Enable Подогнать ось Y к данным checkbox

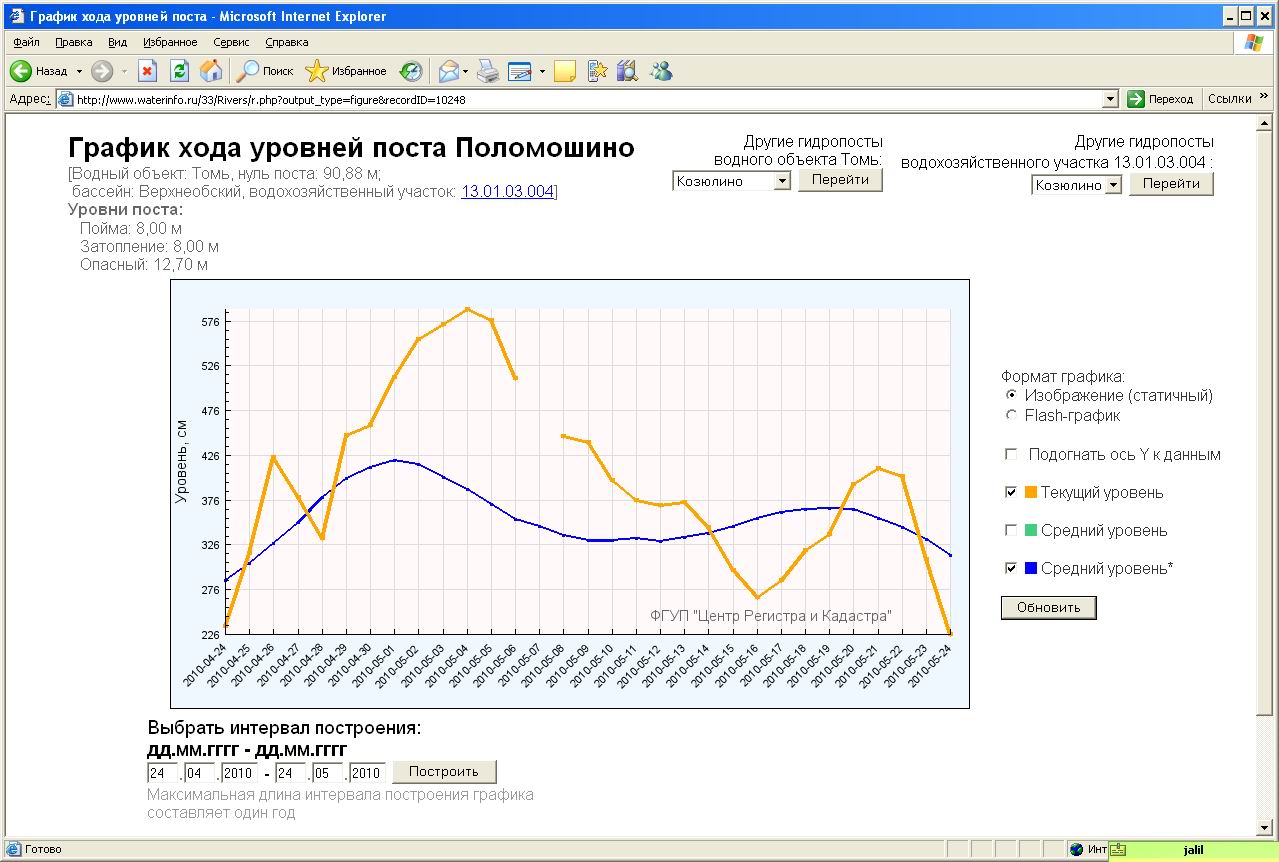pyautogui.click(x=1011, y=455)
